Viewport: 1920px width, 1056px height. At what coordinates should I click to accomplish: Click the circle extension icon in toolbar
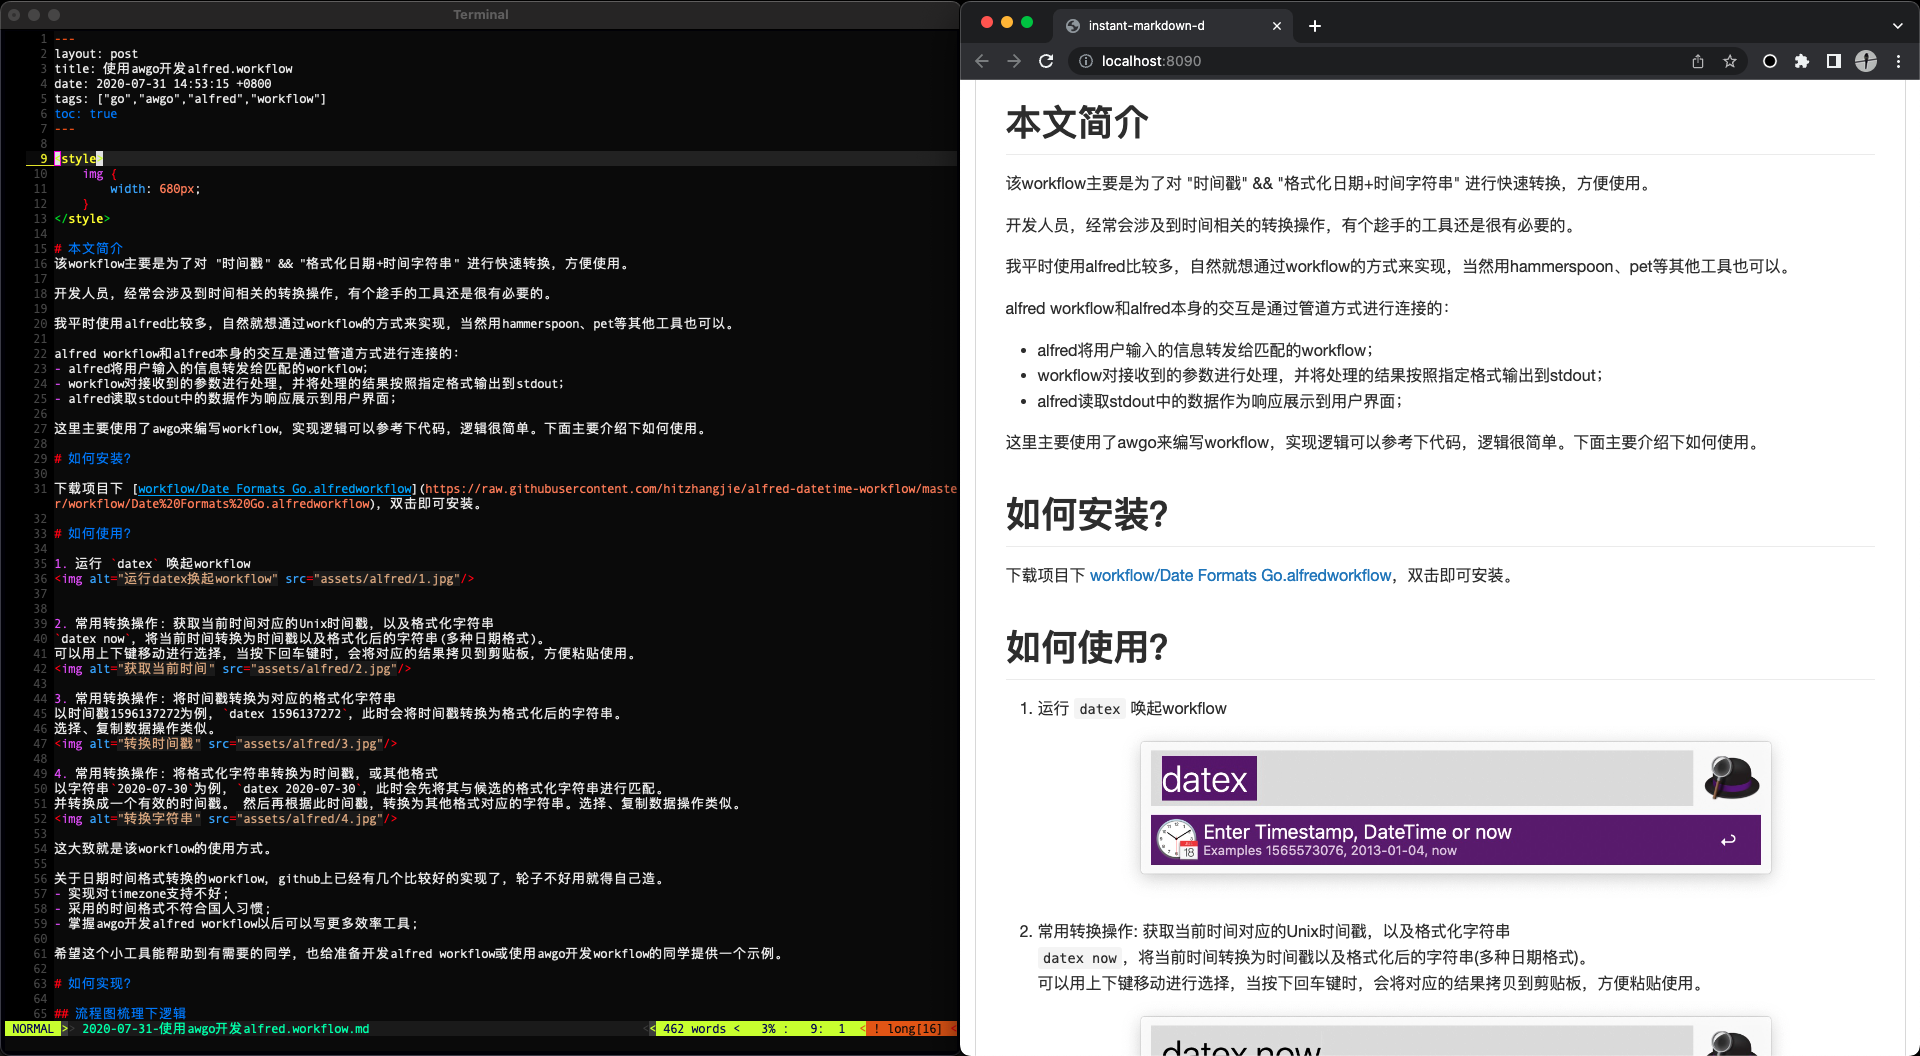click(1770, 61)
